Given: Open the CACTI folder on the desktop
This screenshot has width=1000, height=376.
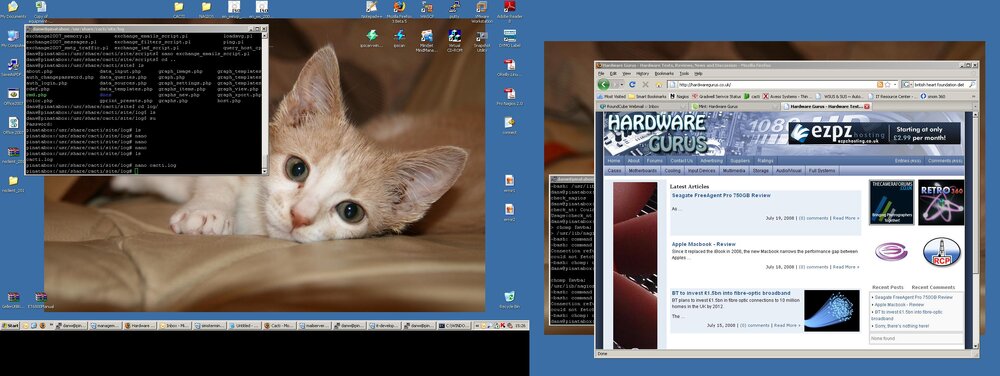Looking at the screenshot, I should point(179,10).
